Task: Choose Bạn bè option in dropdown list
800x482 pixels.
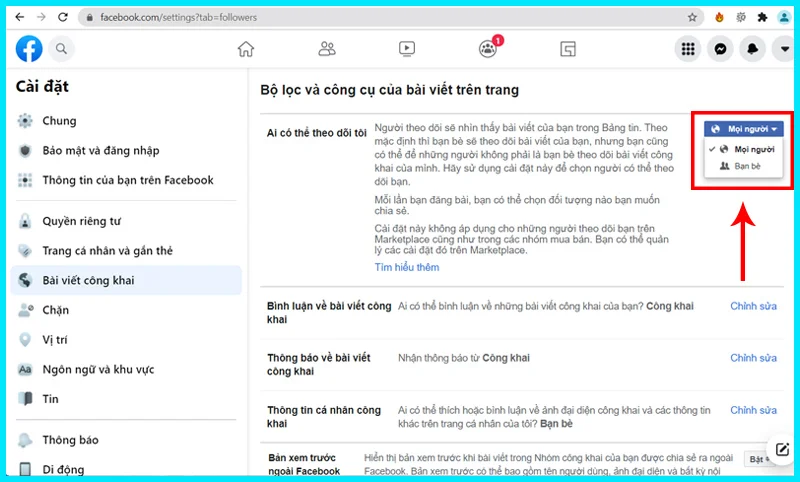Action: tap(743, 166)
